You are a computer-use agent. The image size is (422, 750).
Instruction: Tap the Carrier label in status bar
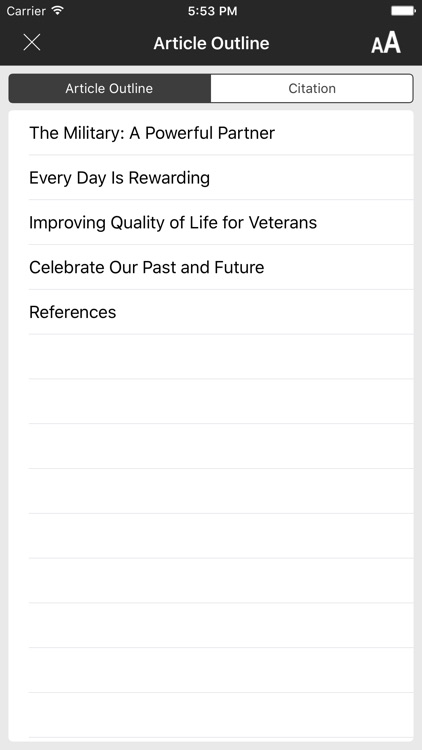26,11
